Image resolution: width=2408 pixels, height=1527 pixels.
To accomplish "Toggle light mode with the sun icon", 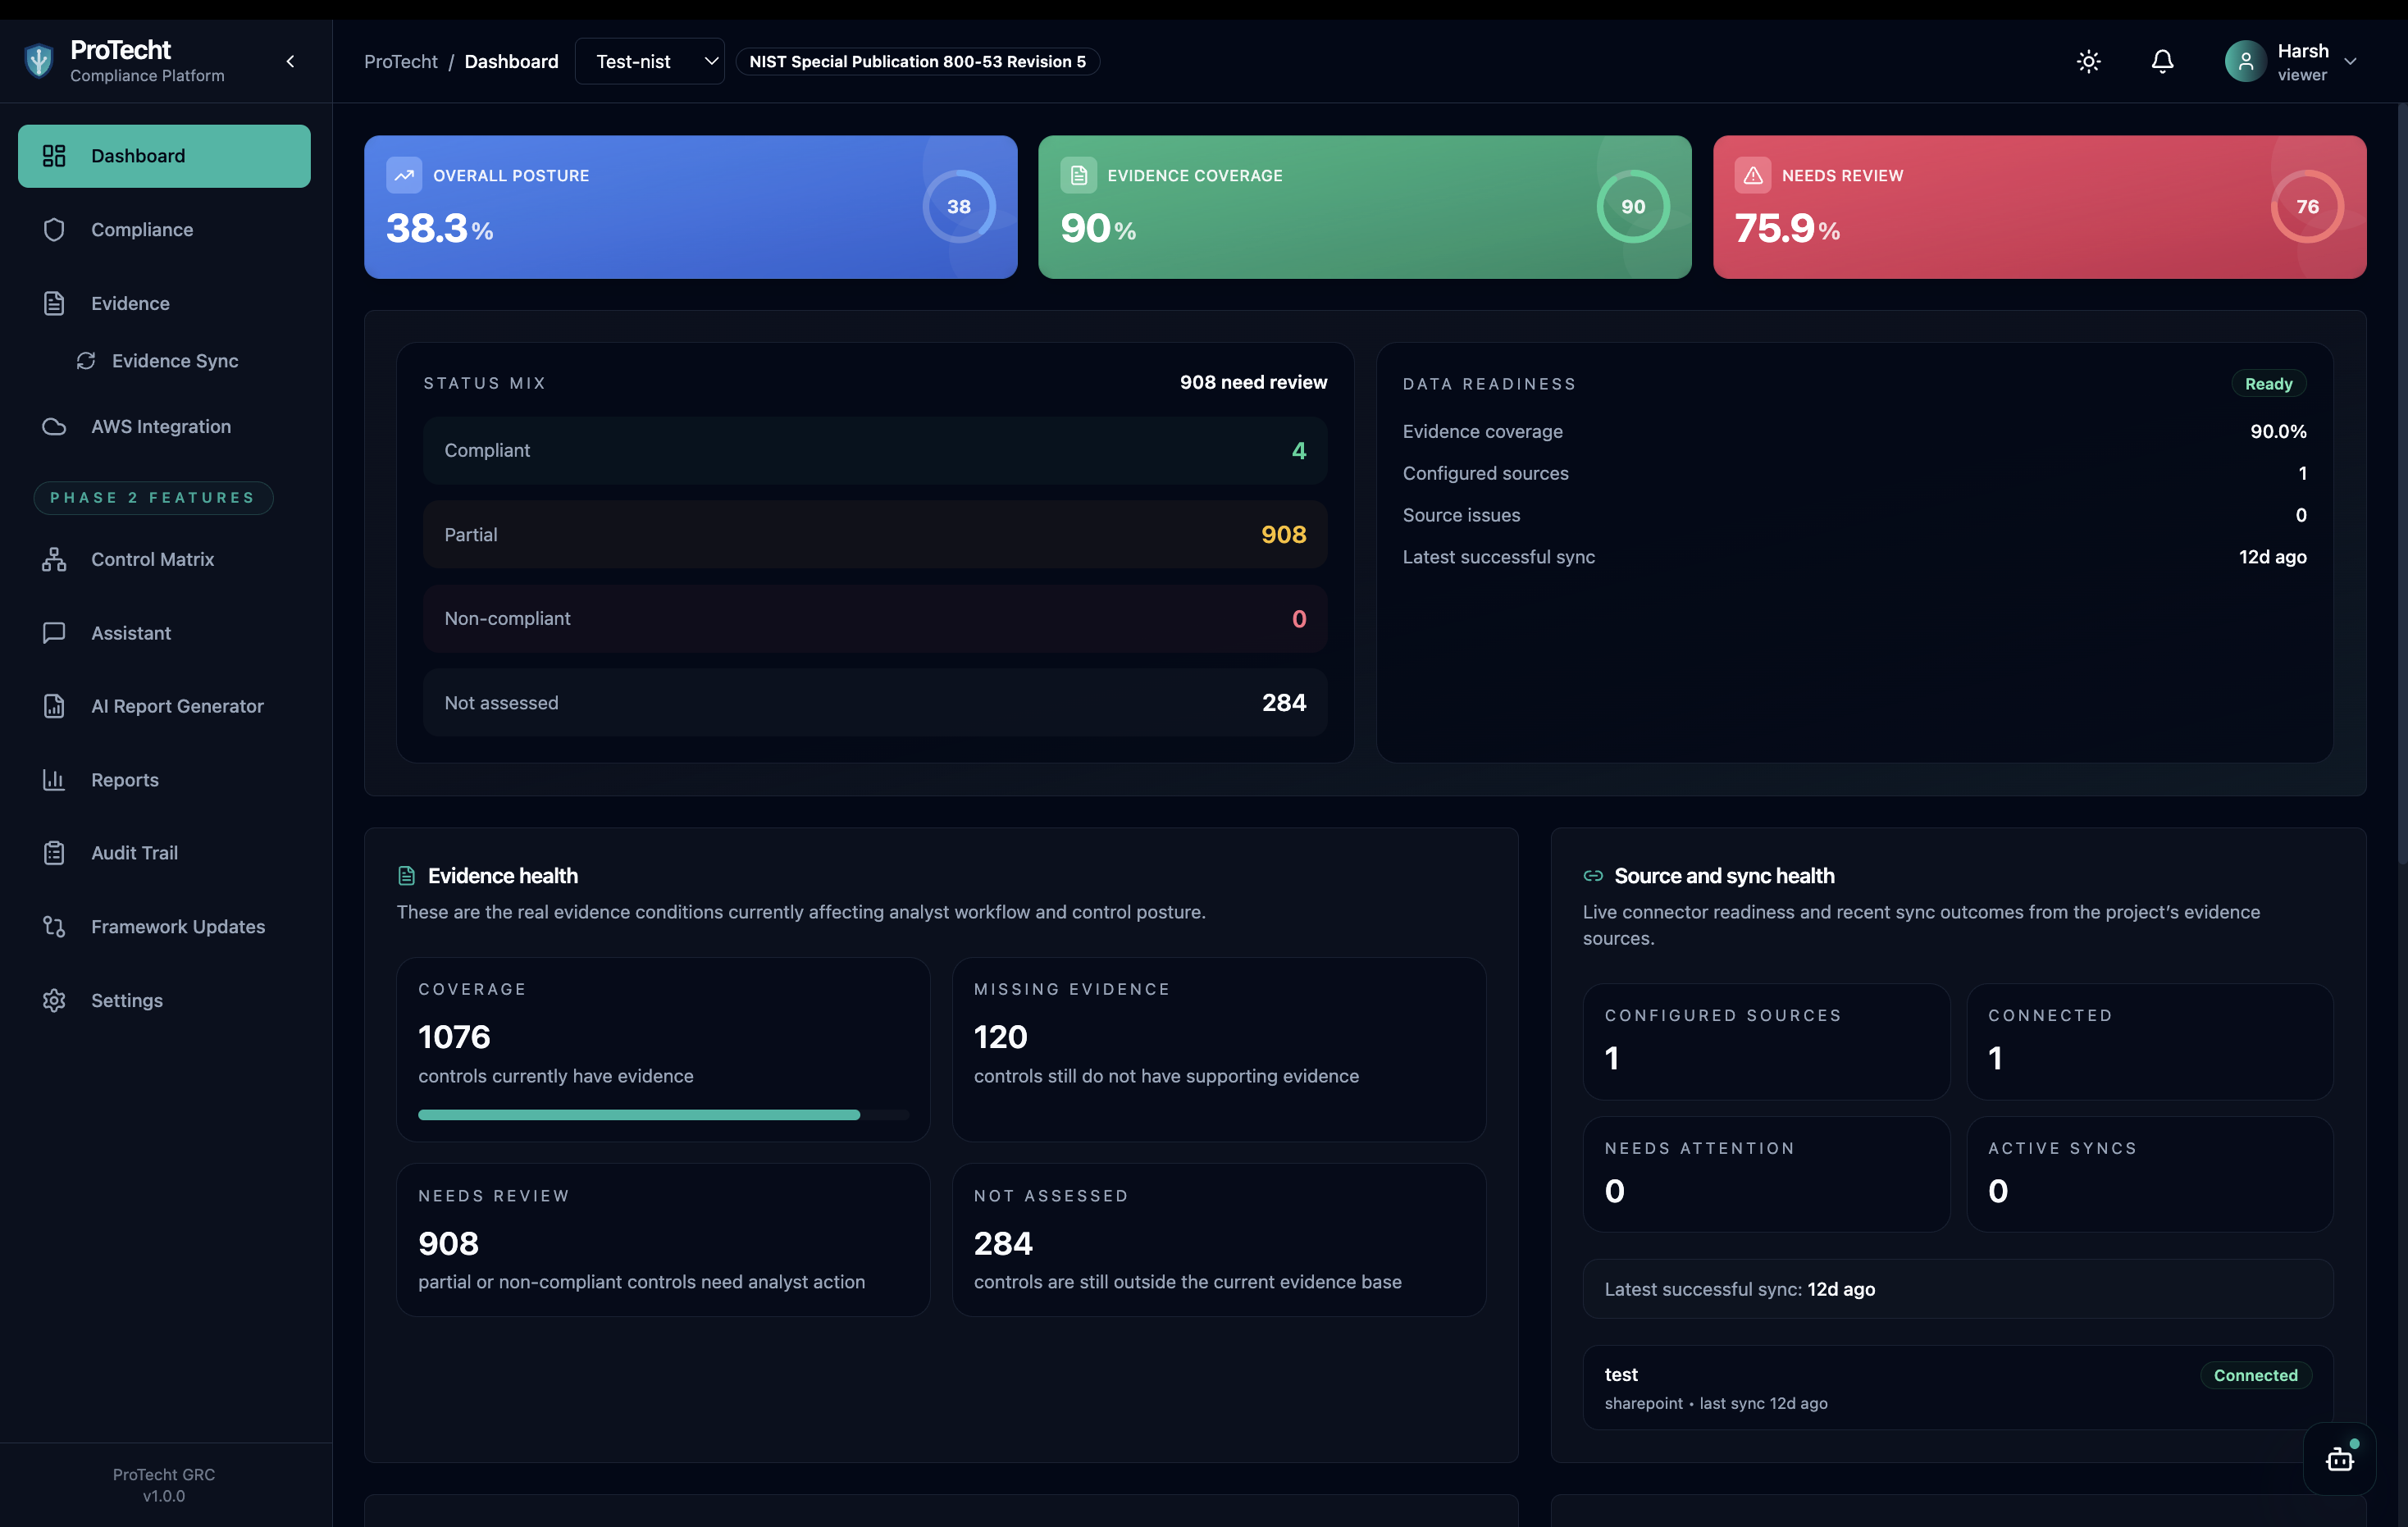I will 2088,61.
